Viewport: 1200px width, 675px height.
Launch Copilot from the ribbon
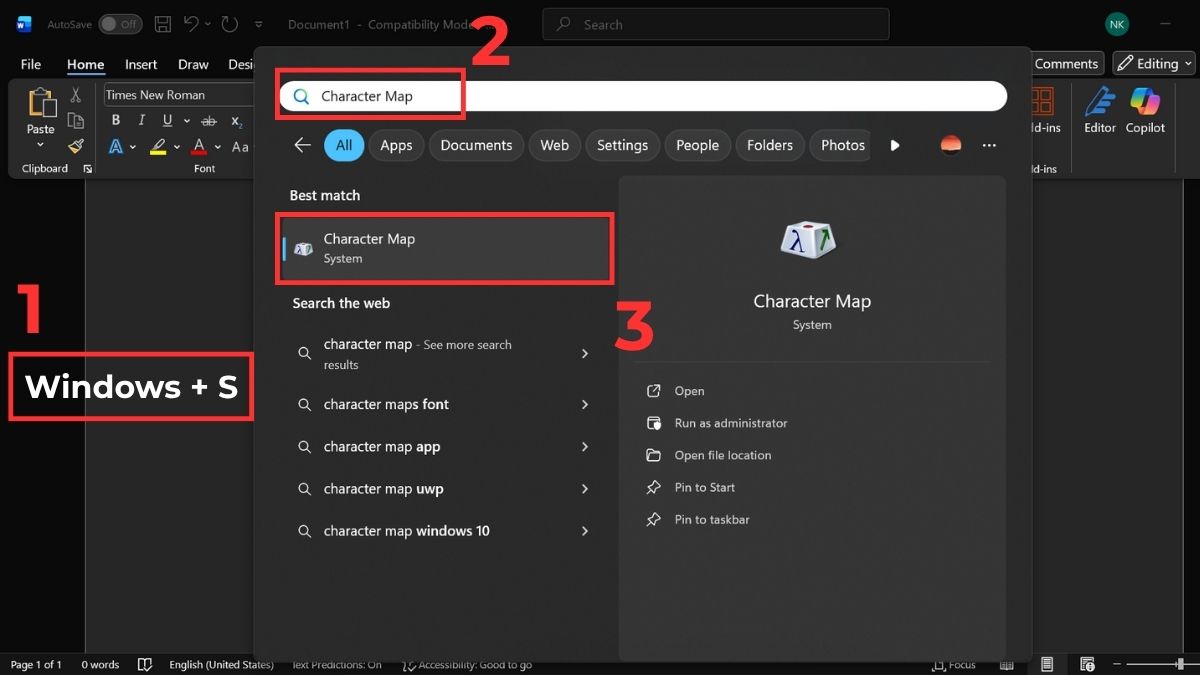click(1145, 109)
